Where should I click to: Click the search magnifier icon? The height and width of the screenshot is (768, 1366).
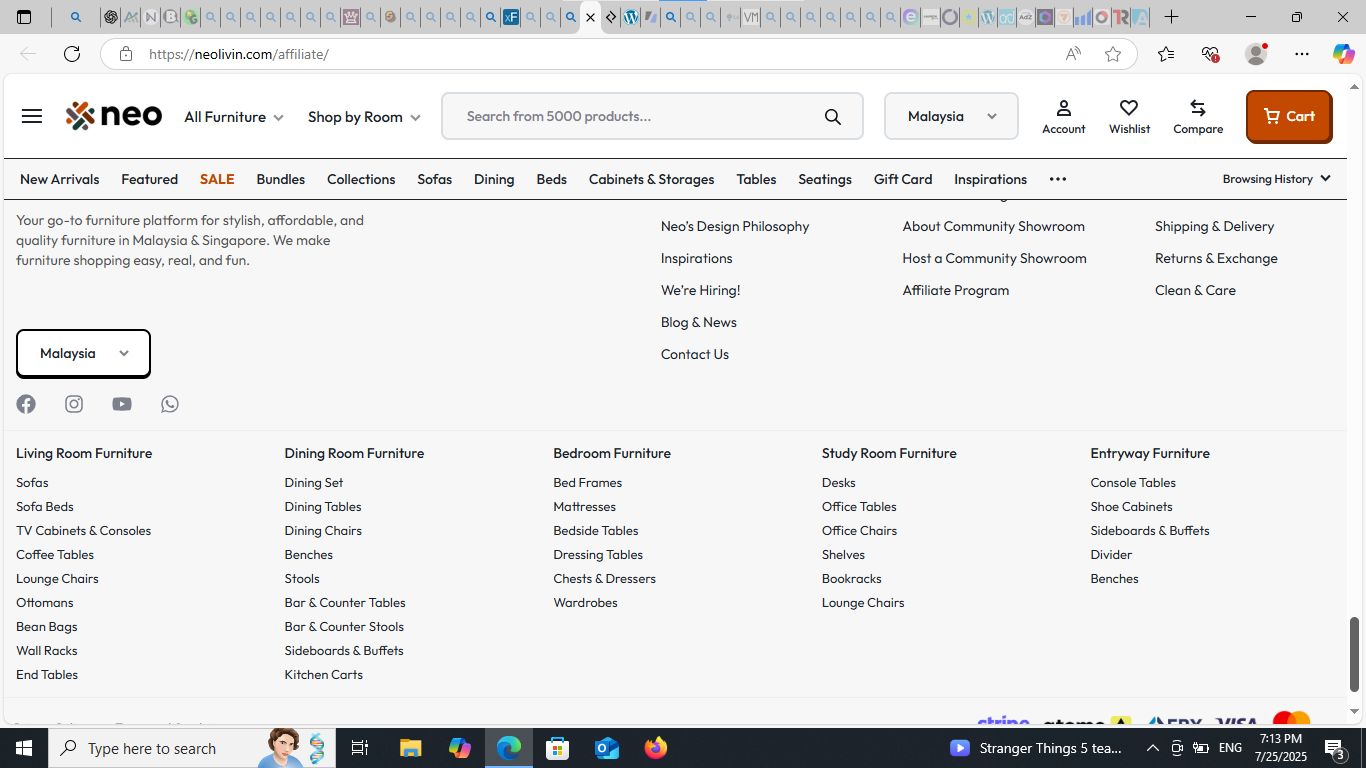tap(833, 117)
